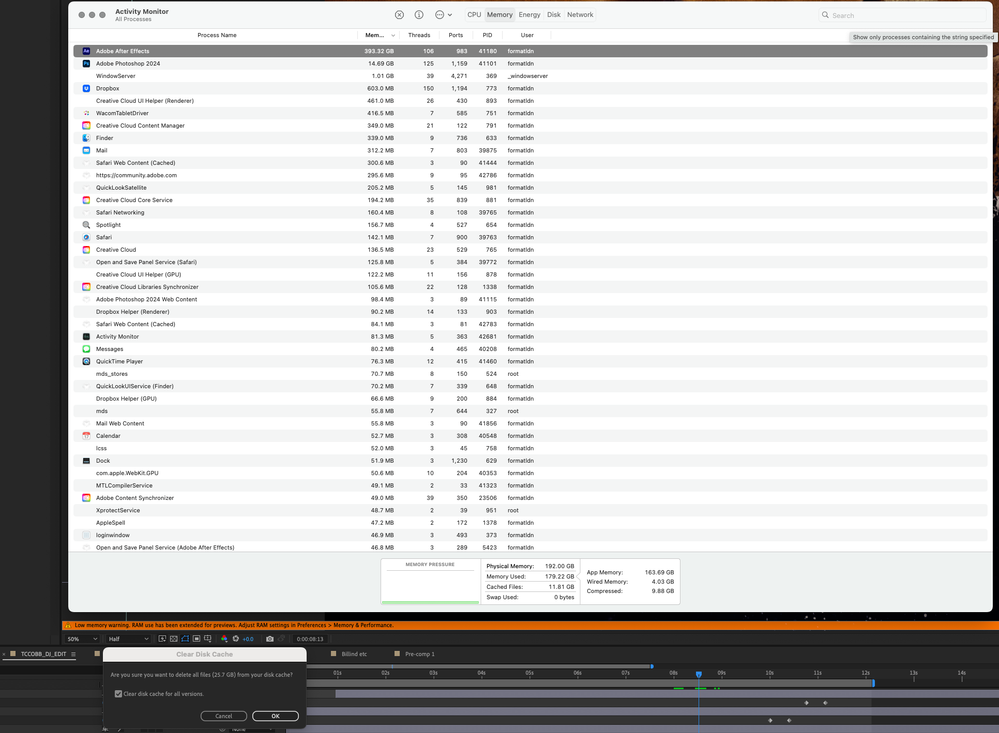999x733 pixels.
Task: Select the Messages process icon
Action: pos(86,349)
